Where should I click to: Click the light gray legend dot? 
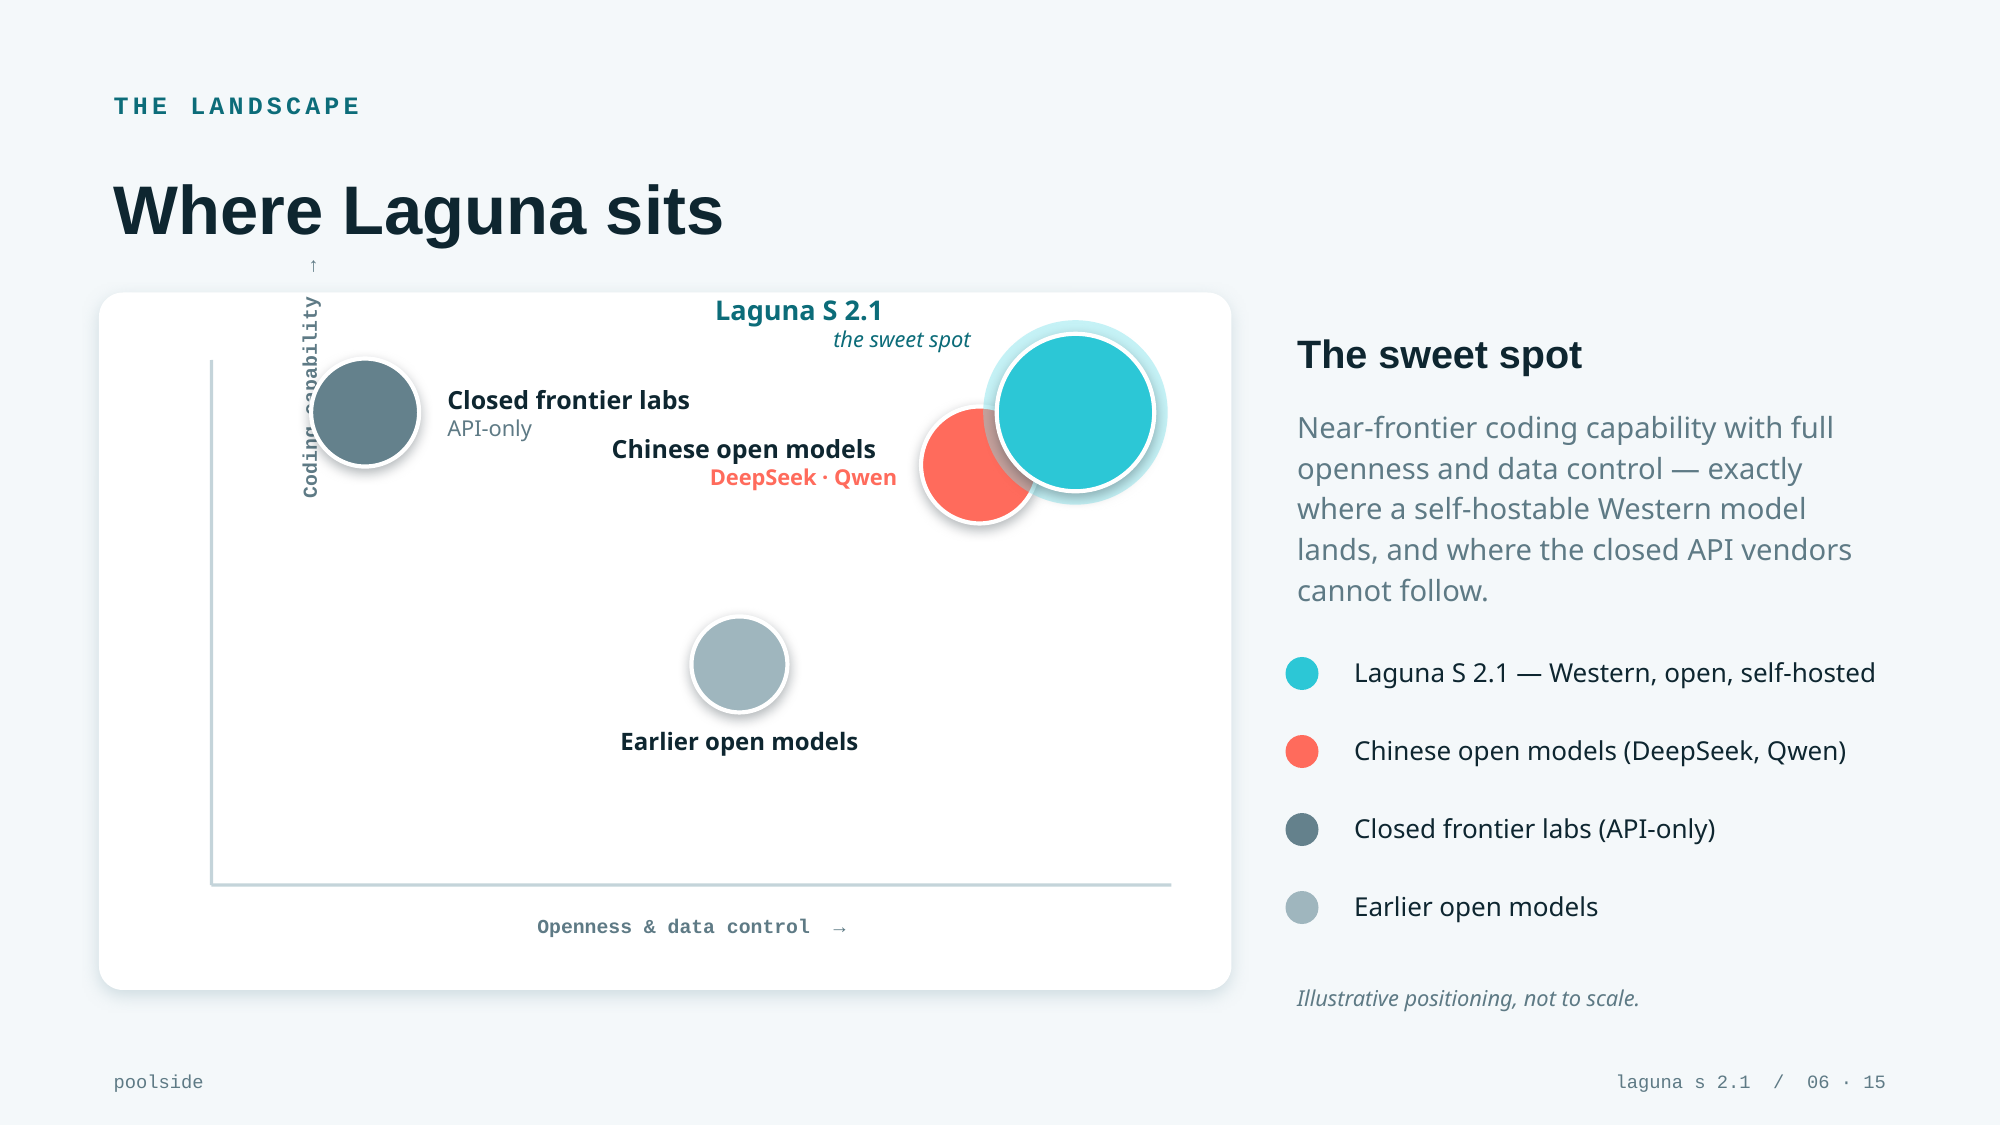pos(1302,907)
